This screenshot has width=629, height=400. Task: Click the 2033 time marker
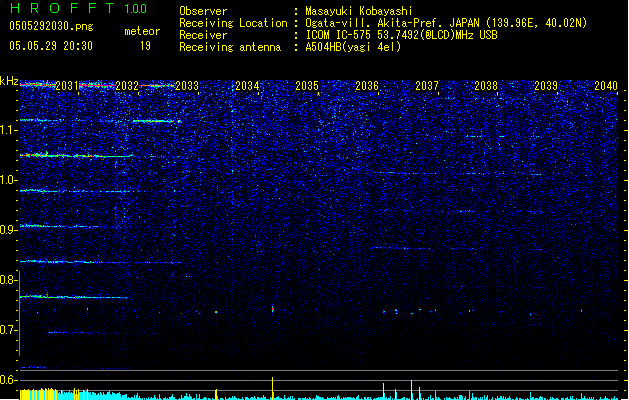pyautogui.click(x=187, y=86)
